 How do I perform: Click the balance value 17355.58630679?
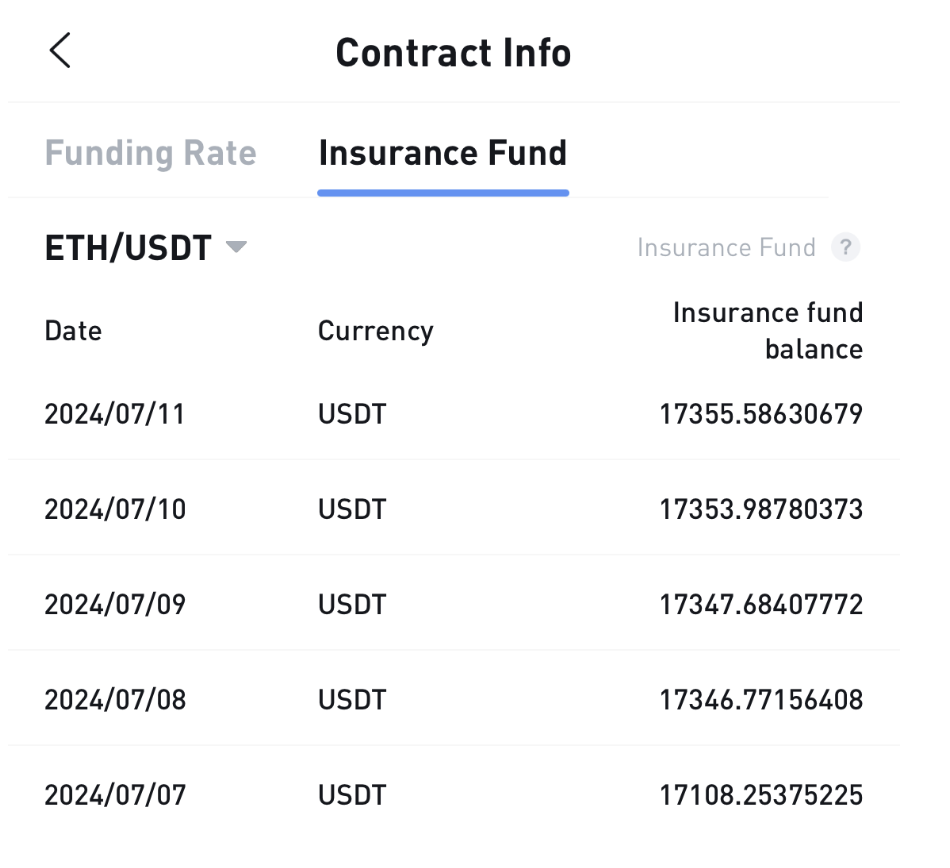pyautogui.click(x=761, y=414)
